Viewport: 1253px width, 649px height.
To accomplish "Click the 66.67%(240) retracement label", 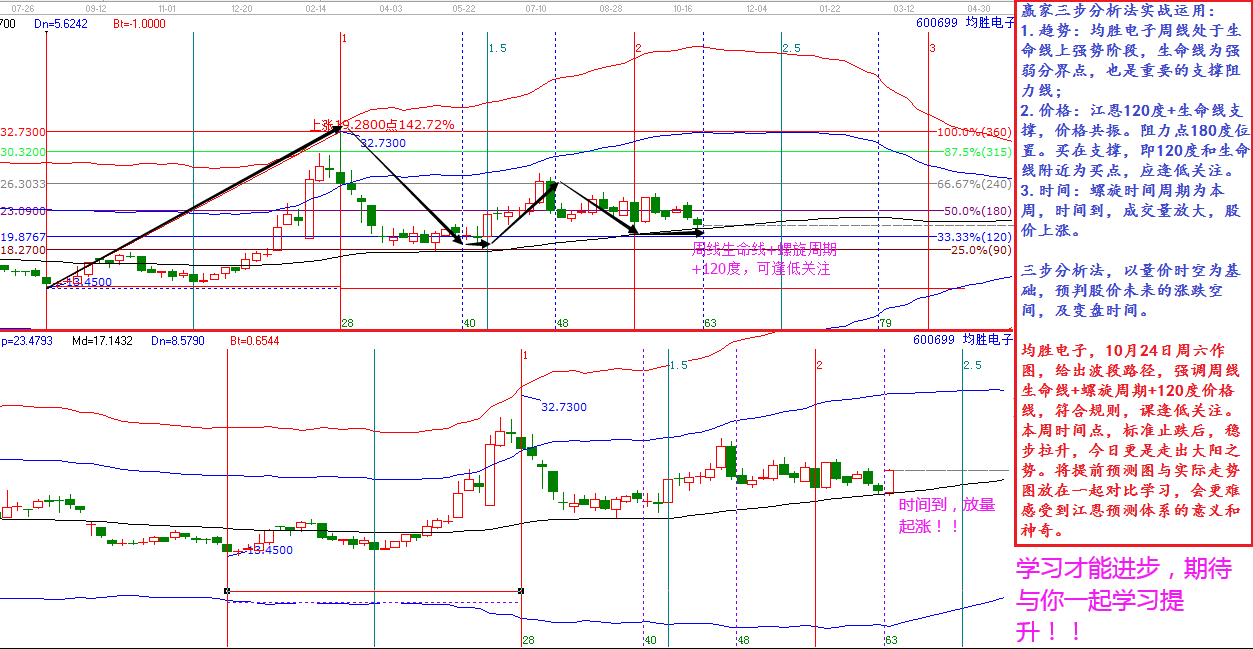I will pos(974,184).
